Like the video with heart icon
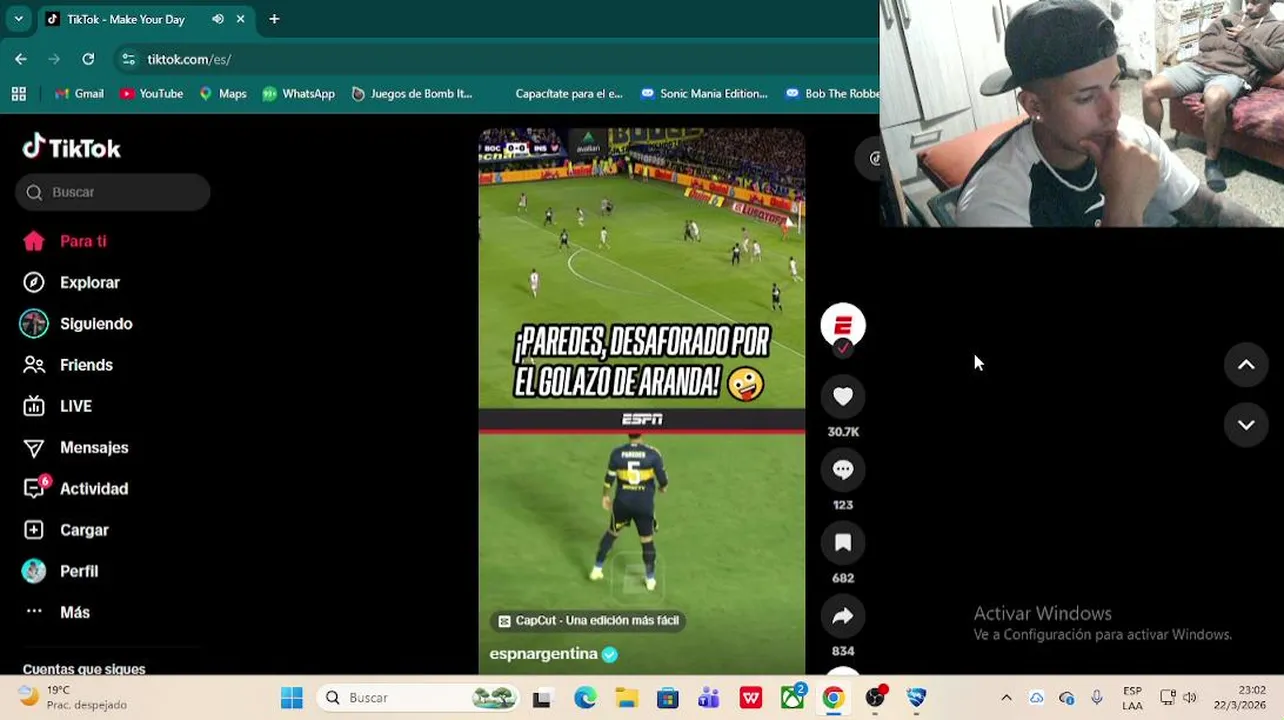Viewport: 1284px width, 720px height. point(843,396)
